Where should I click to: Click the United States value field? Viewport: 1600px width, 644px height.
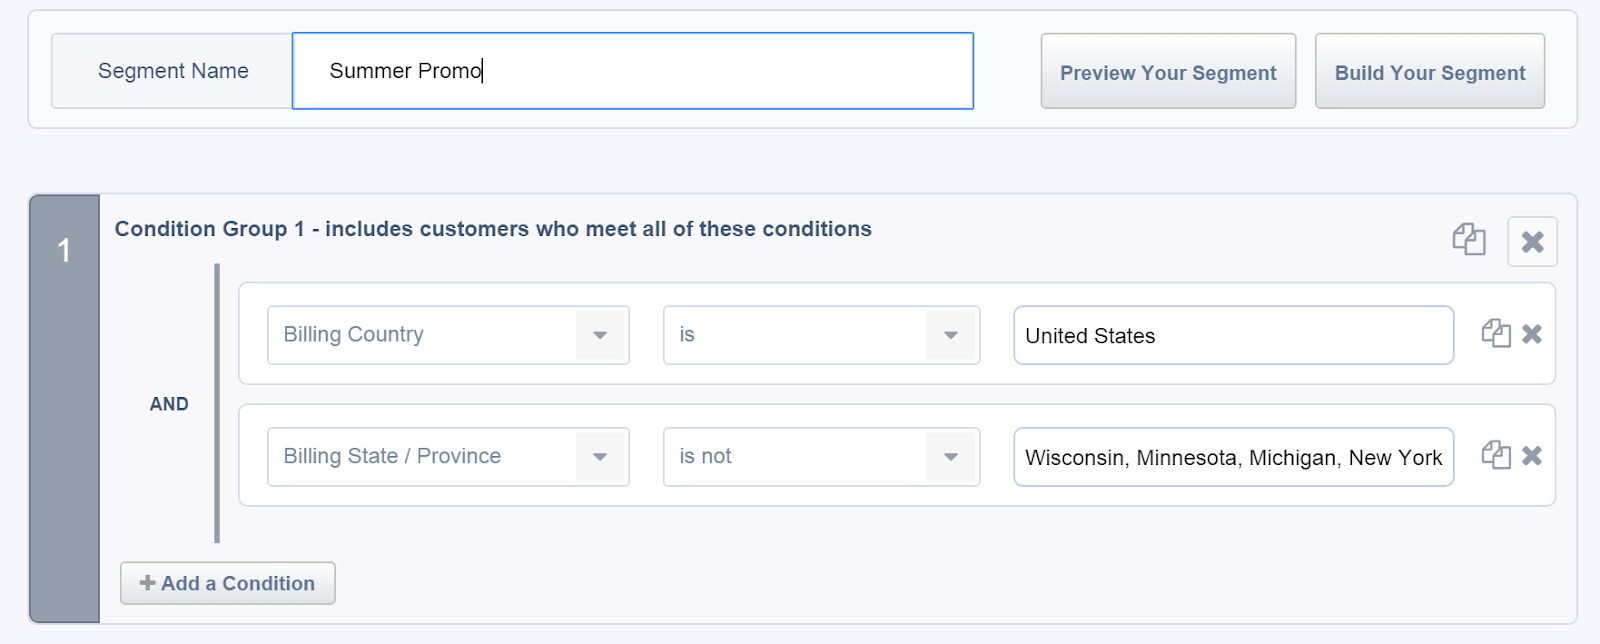pyautogui.click(x=1233, y=336)
